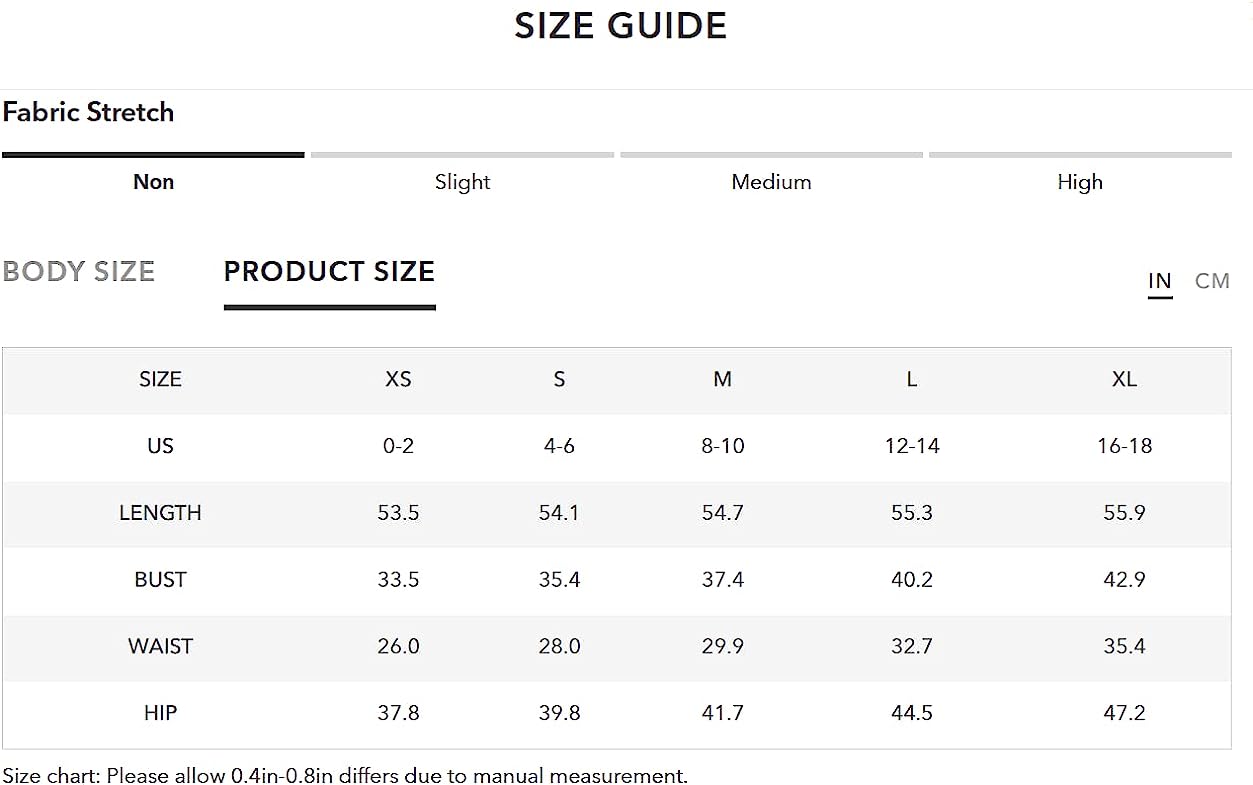Screen dimensions: 1253x785
Task: Click the BUST row label
Action: pyautogui.click(x=160, y=579)
